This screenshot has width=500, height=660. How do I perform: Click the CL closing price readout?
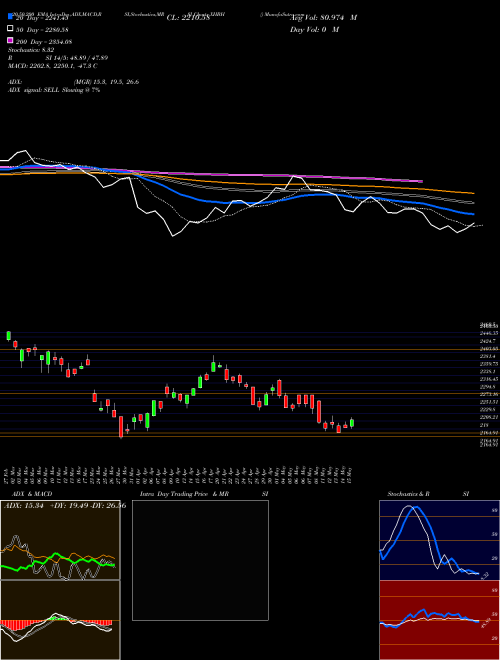coord(188,18)
